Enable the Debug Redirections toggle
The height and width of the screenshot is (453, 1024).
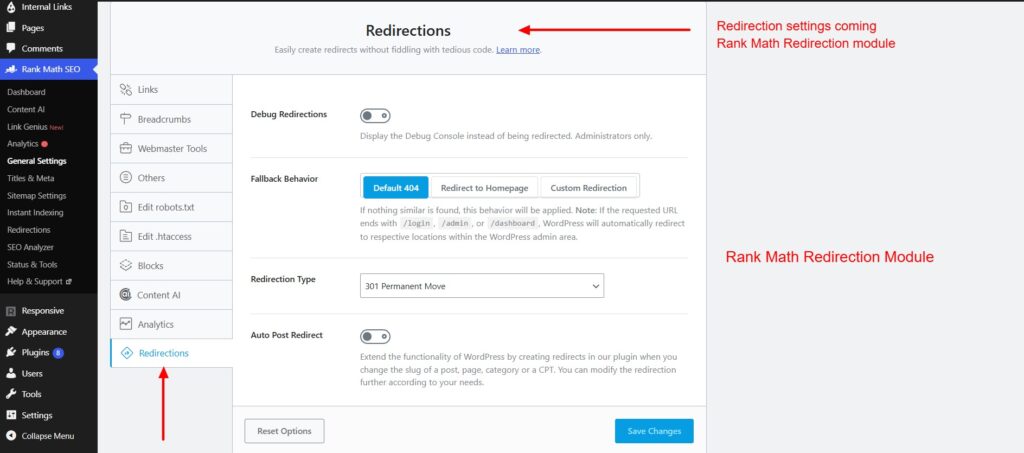tap(375, 116)
